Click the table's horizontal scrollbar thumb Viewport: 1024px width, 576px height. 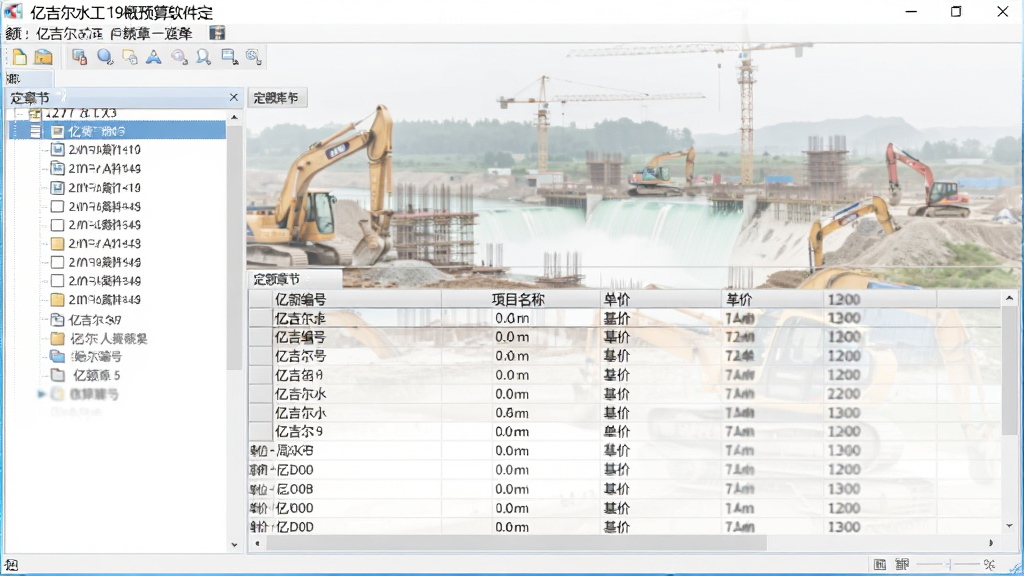(516, 543)
